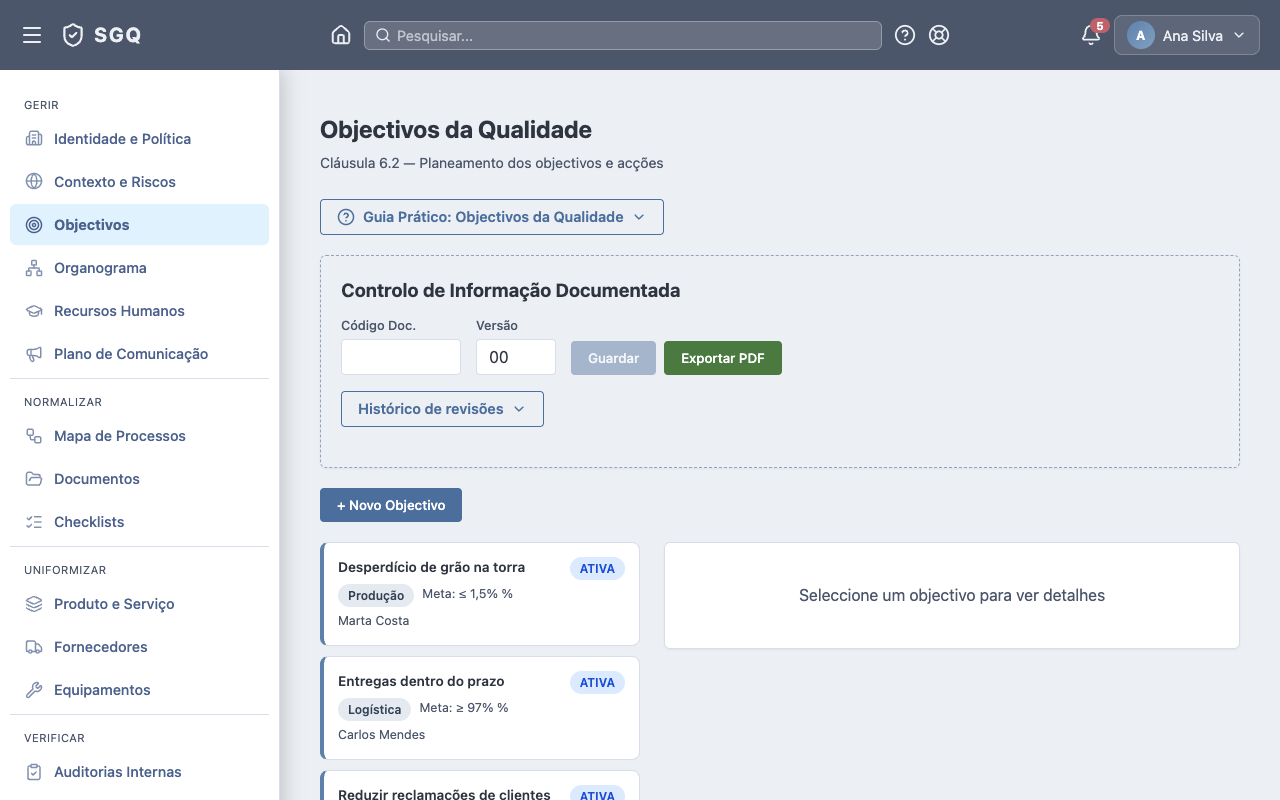The width and height of the screenshot is (1280, 800).
Task: Click Recursos Humanos graduation cap icon
Action: (x=34, y=311)
